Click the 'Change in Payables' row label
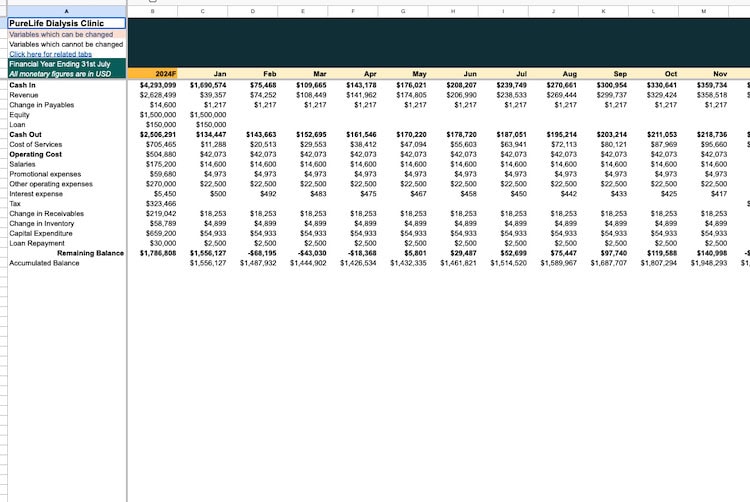The height and width of the screenshot is (502, 750). [x=42, y=105]
